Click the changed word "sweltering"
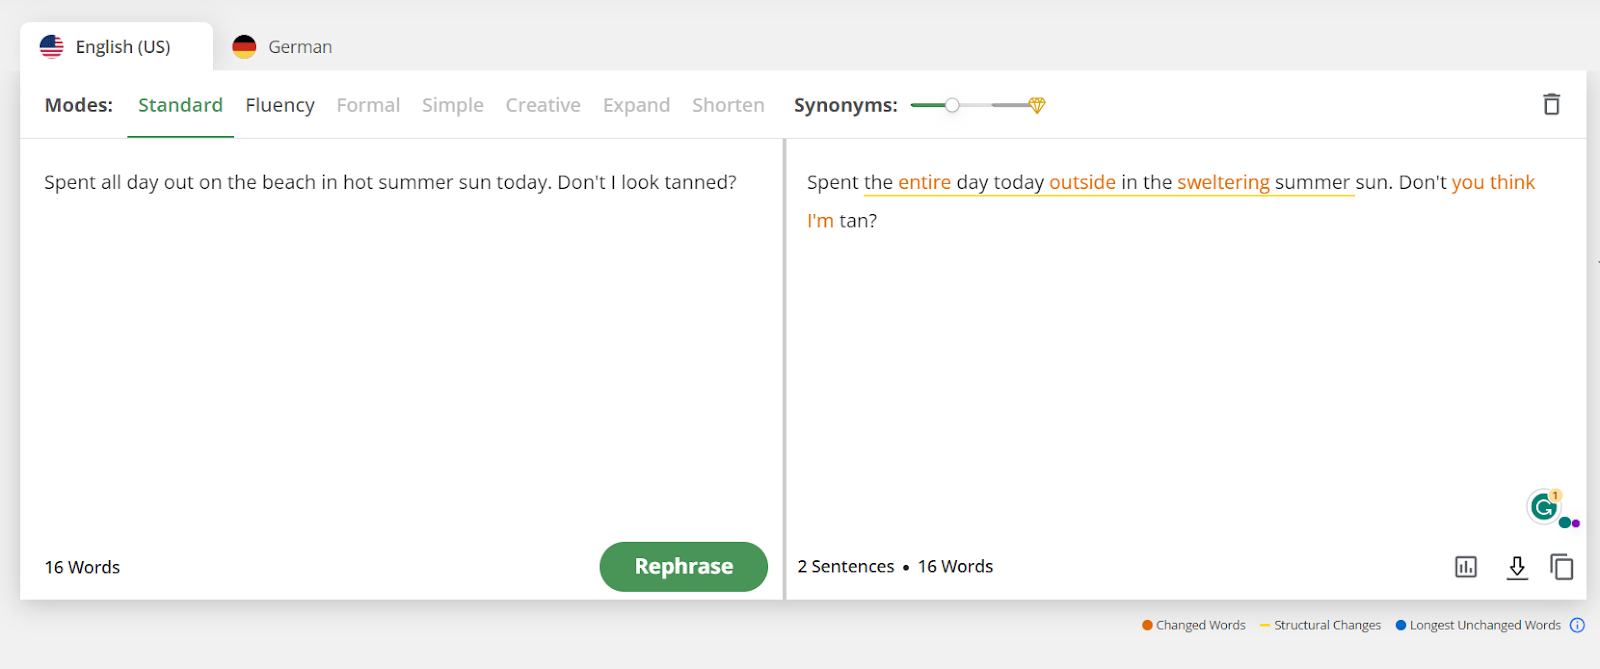The width and height of the screenshot is (1600, 669). click(1223, 182)
